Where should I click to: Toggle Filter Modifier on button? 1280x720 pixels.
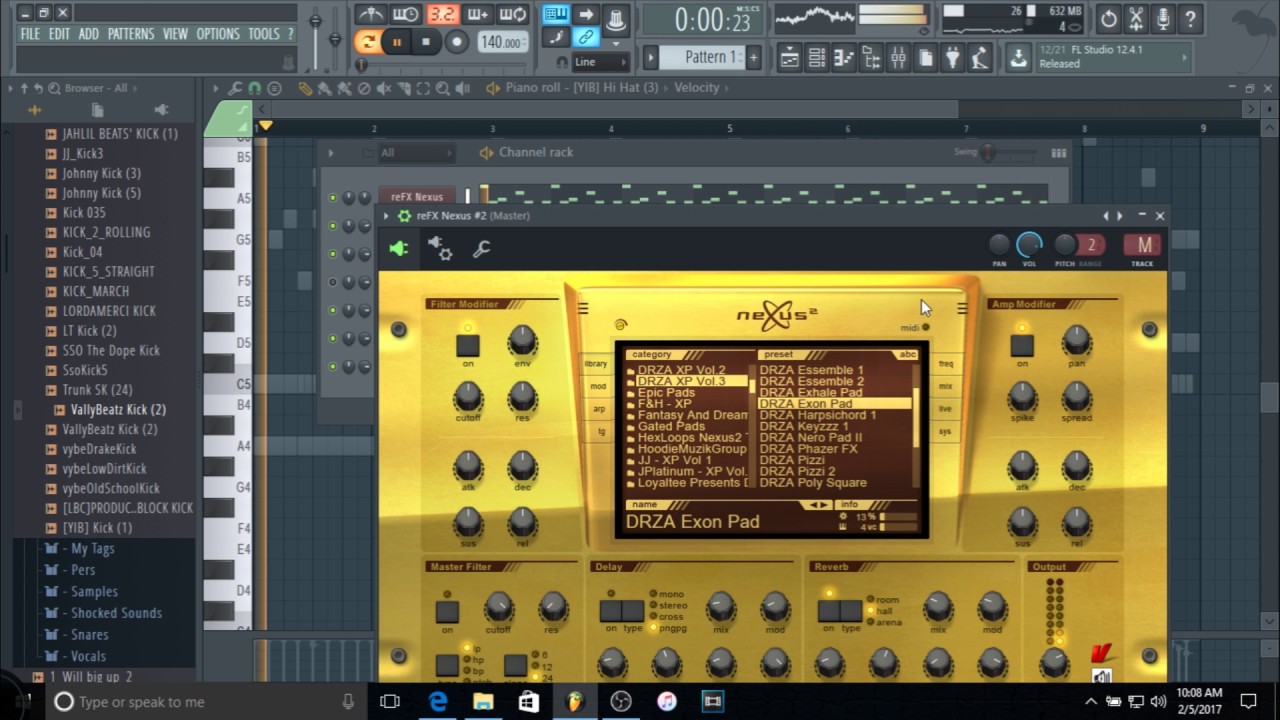pos(467,345)
